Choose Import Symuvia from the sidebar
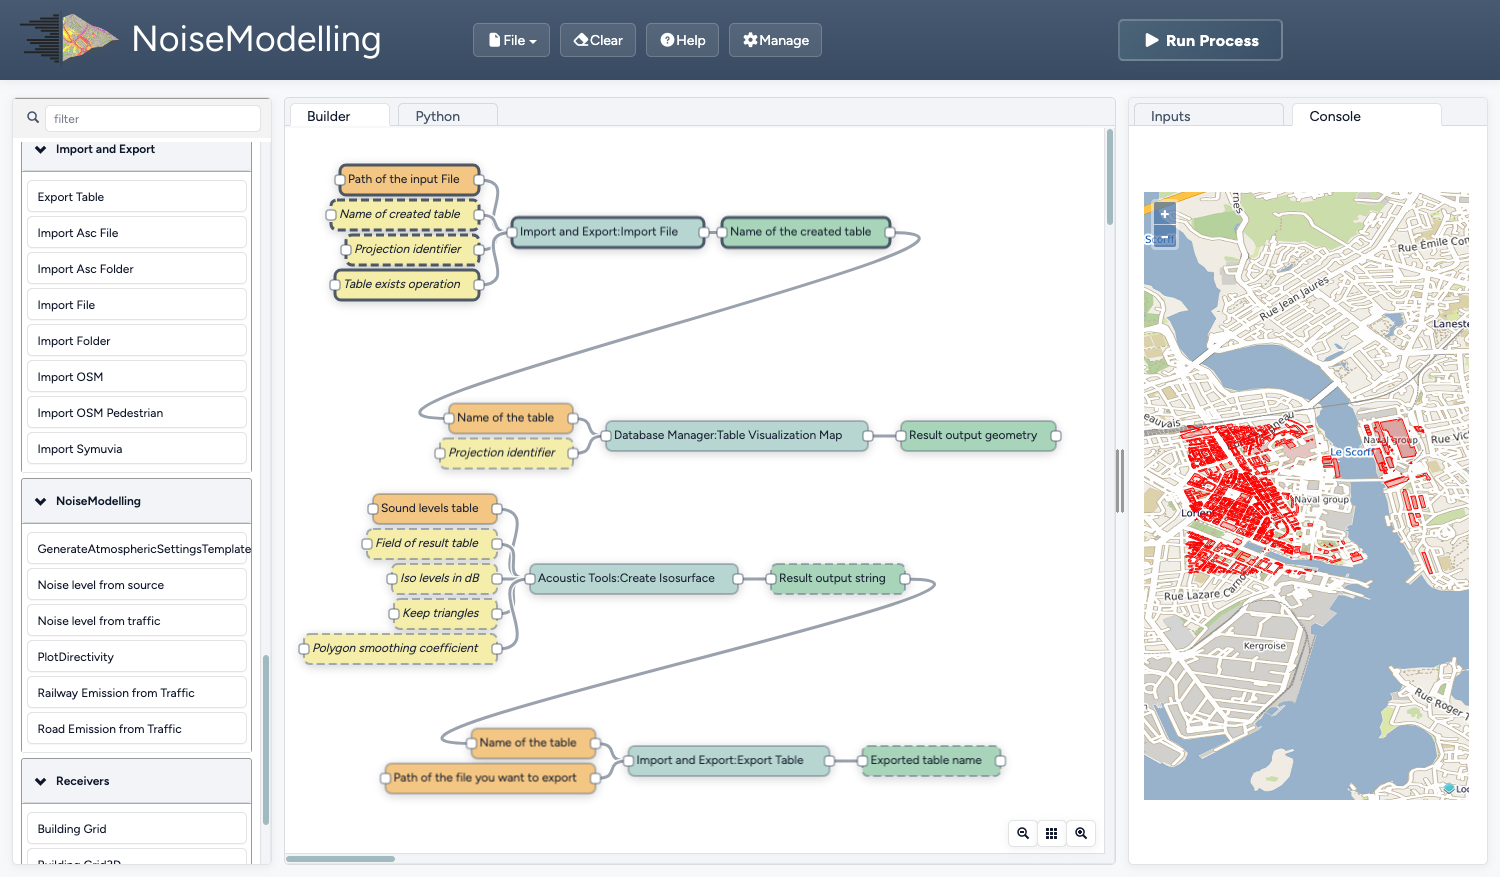The height and width of the screenshot is (877, 1500). (x=136, y=449)
